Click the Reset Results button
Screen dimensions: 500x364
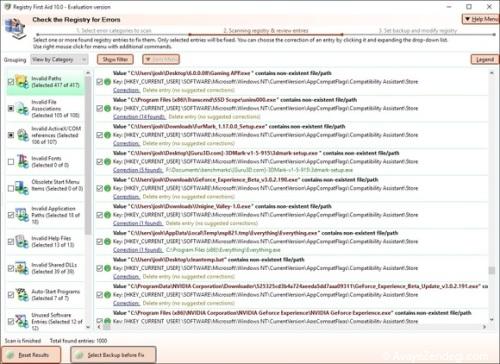(x=31, y=355)
